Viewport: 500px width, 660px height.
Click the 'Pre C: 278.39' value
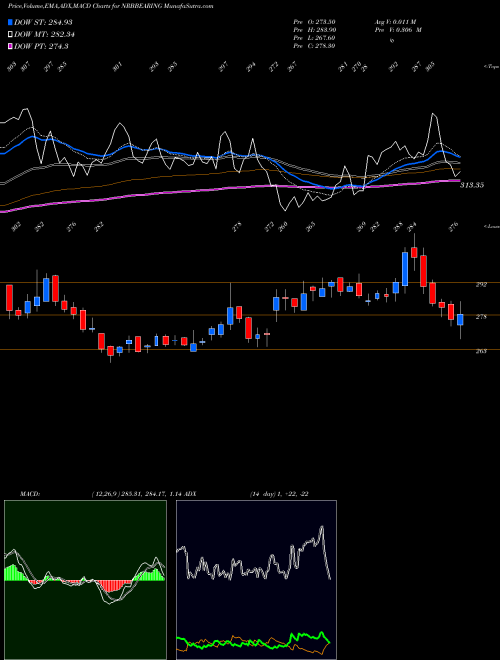click(314, 46)
